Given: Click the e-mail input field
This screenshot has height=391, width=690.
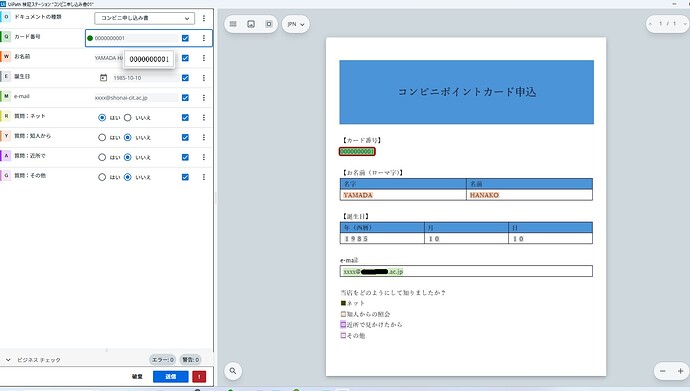Looking at the screenshot, I should coord(136,98).
